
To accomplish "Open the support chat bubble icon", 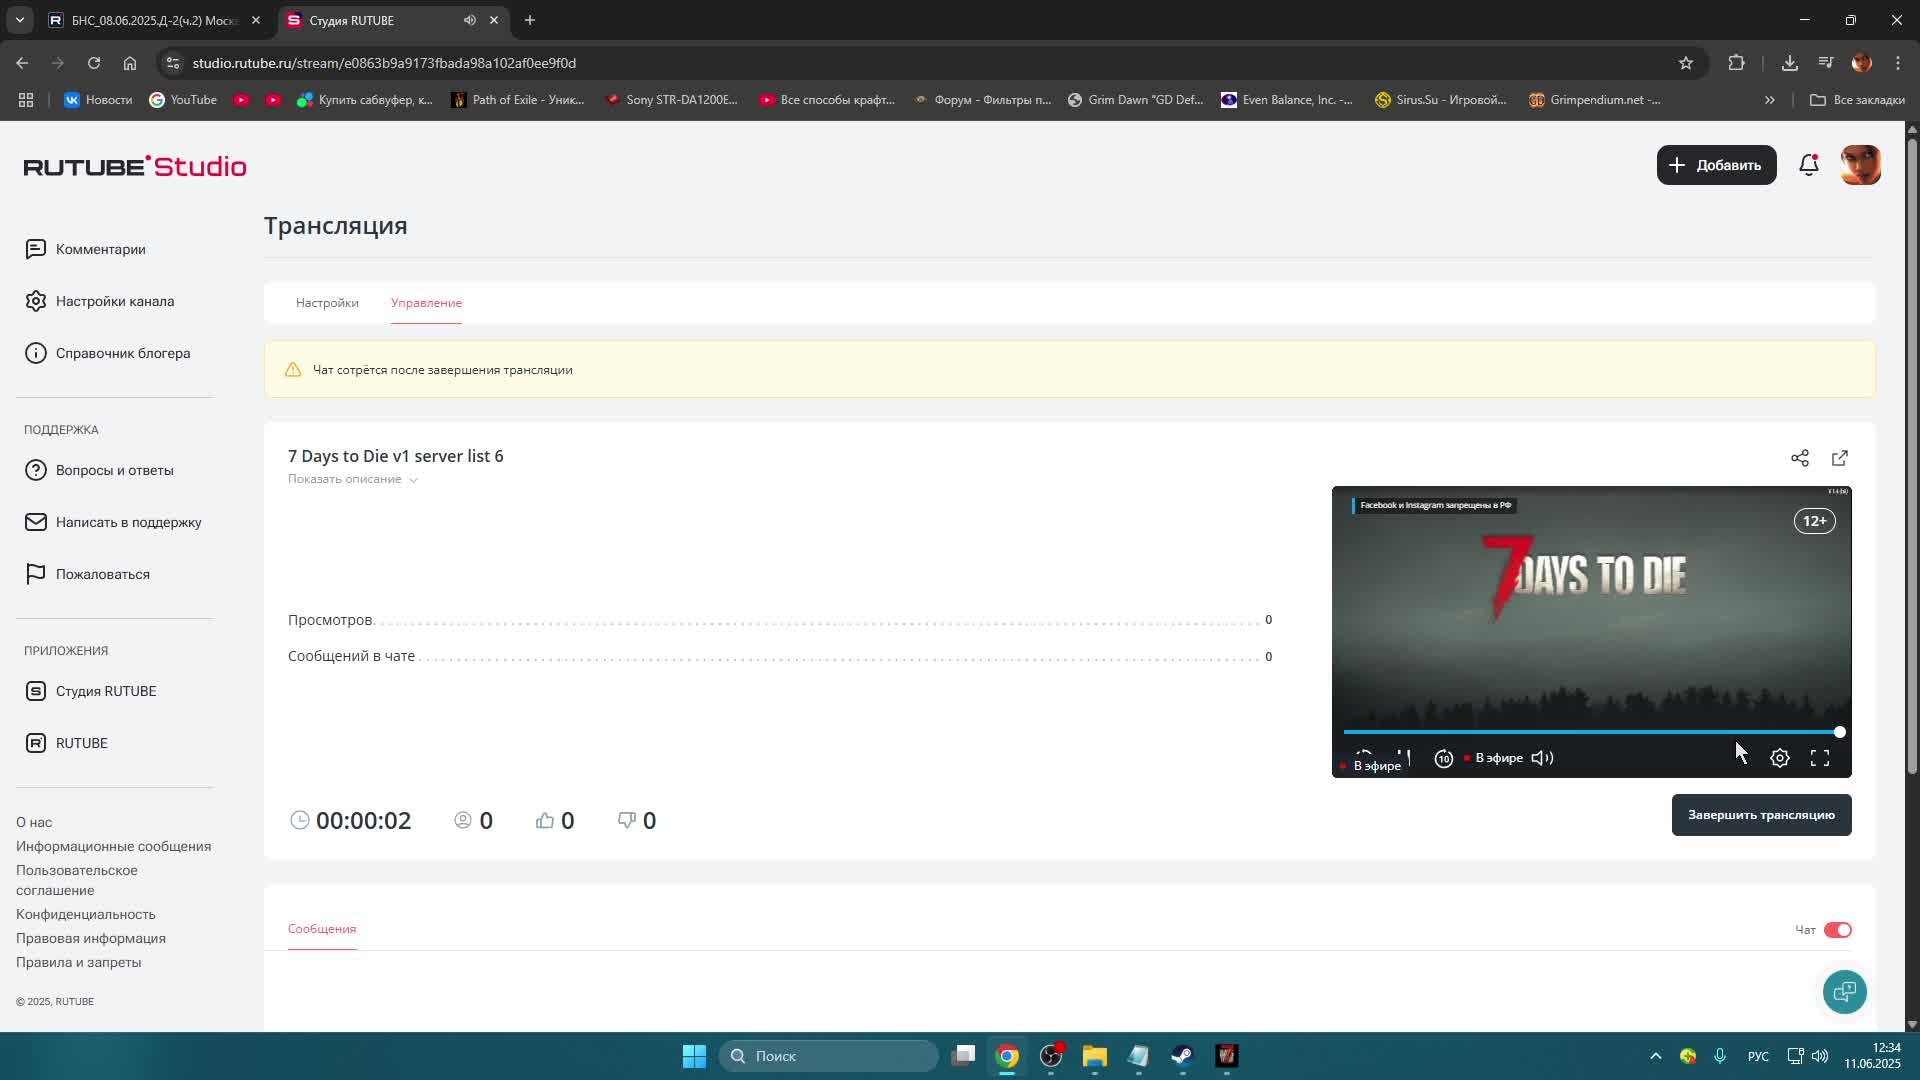I will pyautogui.click(x=1844, y=991).
